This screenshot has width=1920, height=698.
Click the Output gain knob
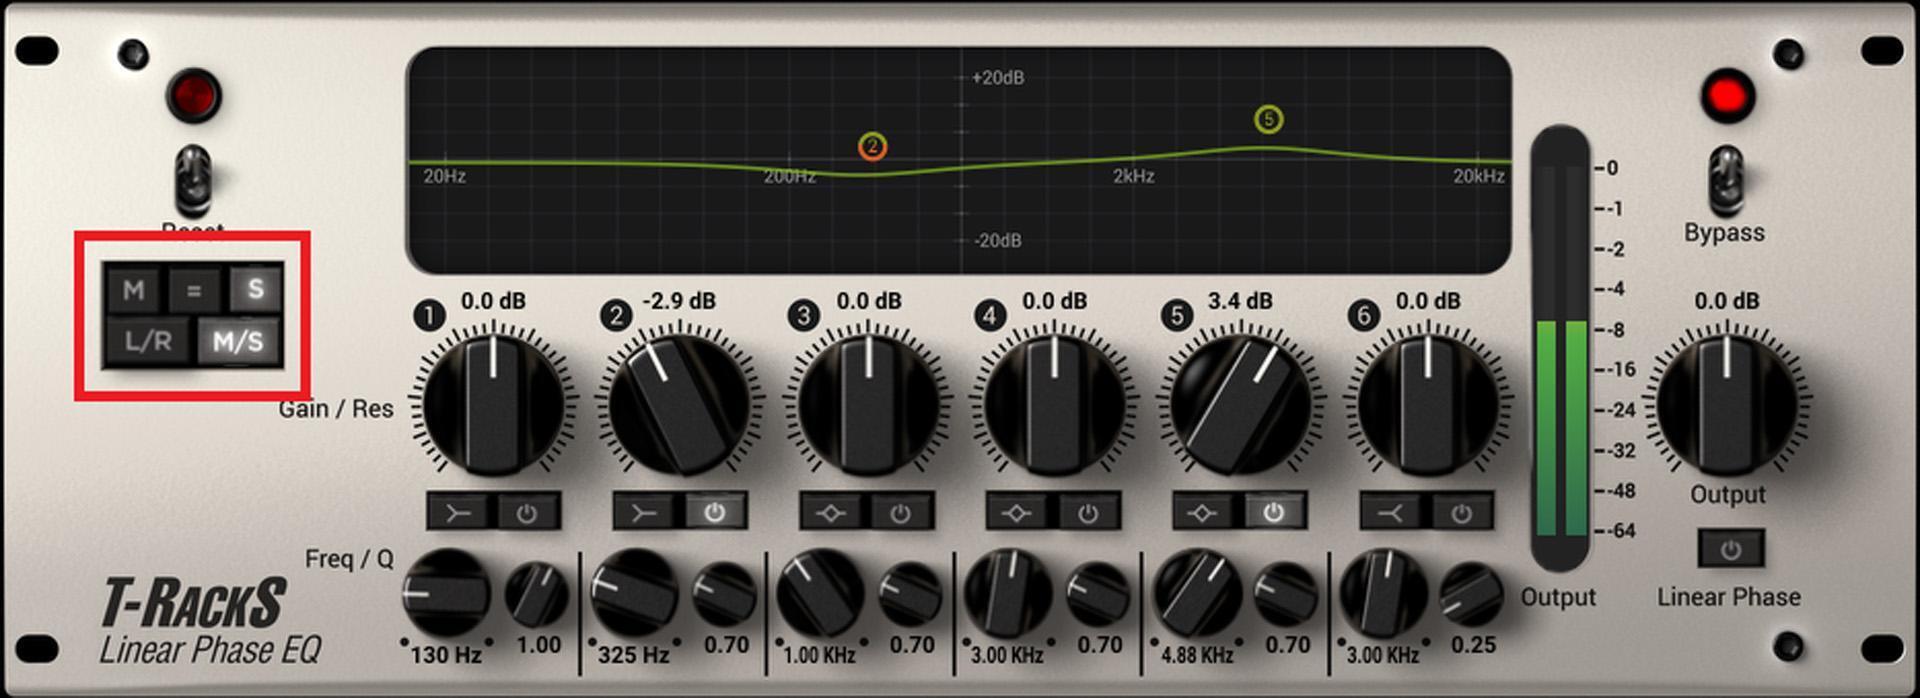pyautogui.click(x=1727, y=404)
